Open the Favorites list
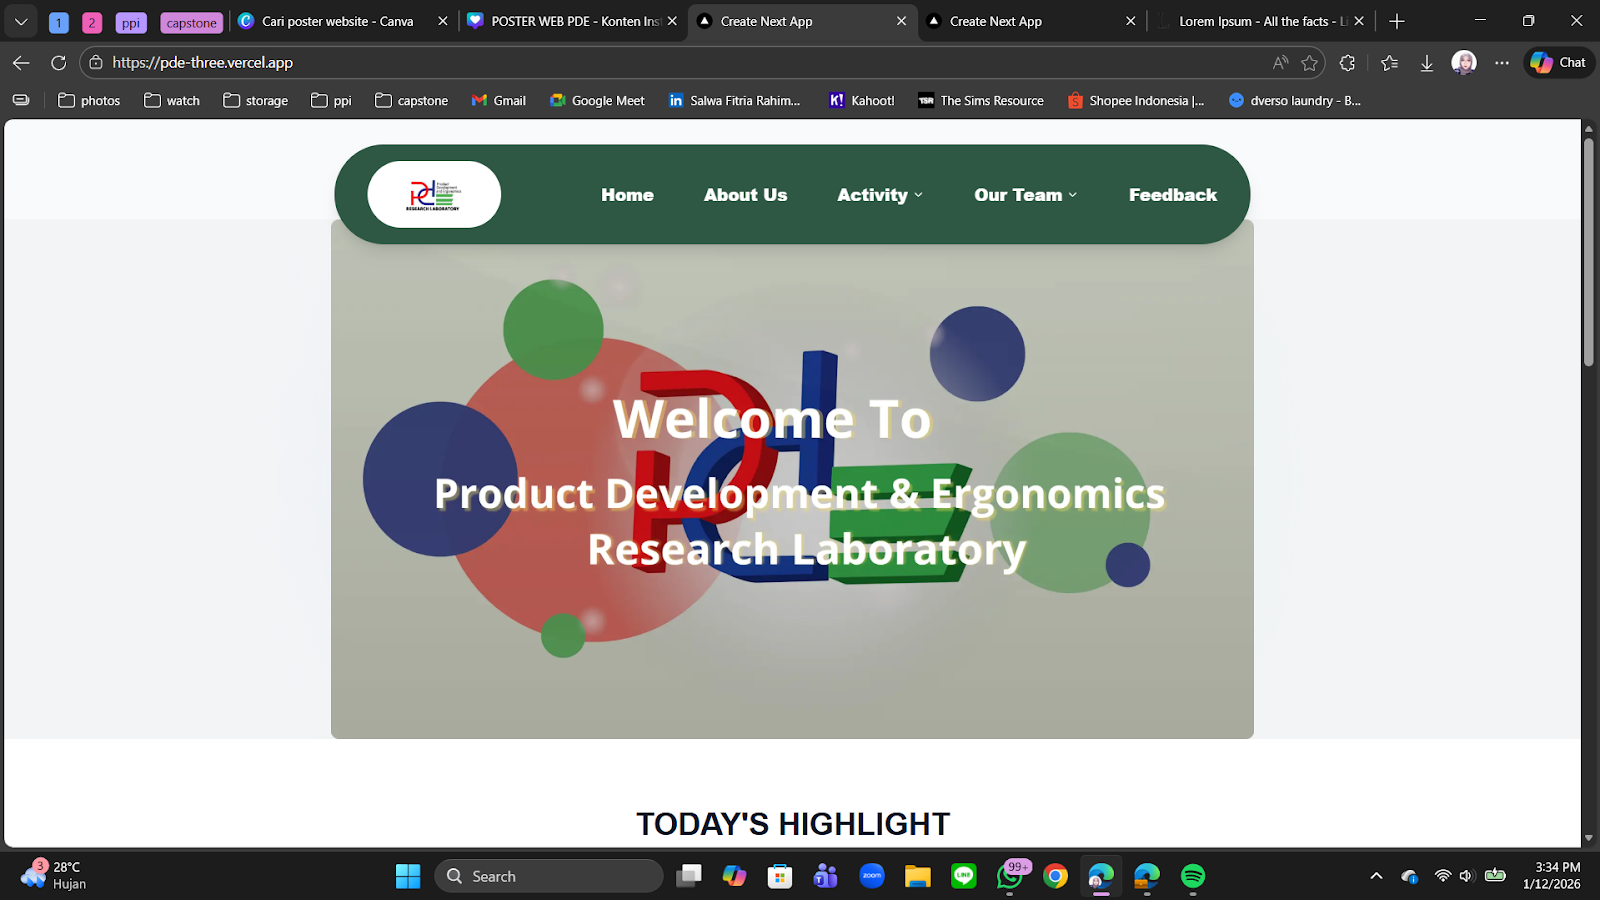Image resolution: width=1600 pixels, height=900 pixels. 1389,63
